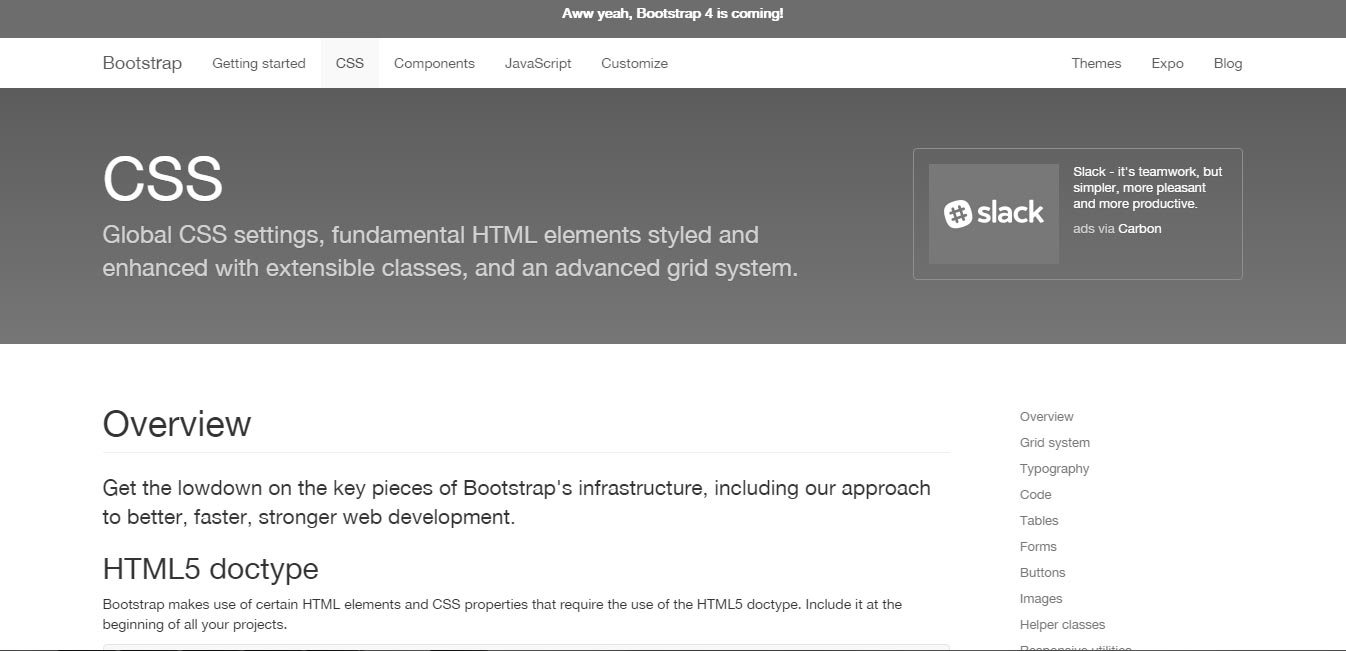Select the CSS nav tab
The width and height of the screenshot is (1346, 651).
(x=350, y=63)
